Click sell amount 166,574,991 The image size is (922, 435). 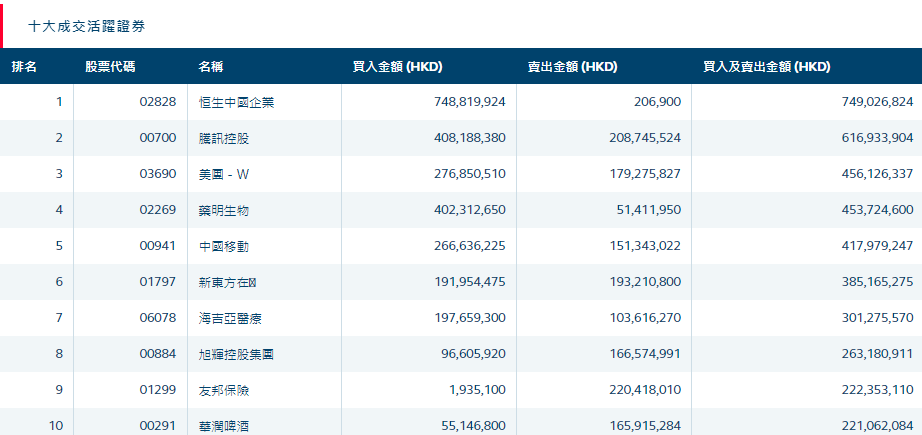pyautogui.click(x=645, y=354)
